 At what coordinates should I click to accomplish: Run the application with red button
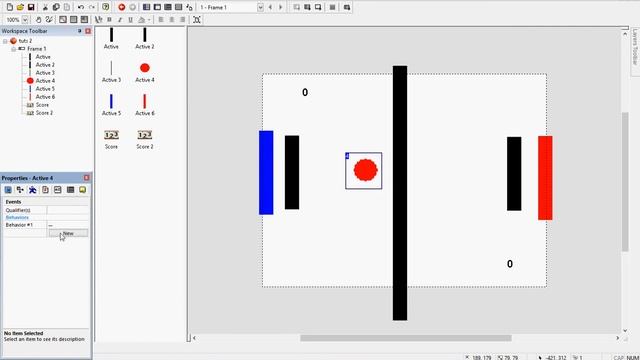coord(122,7)
